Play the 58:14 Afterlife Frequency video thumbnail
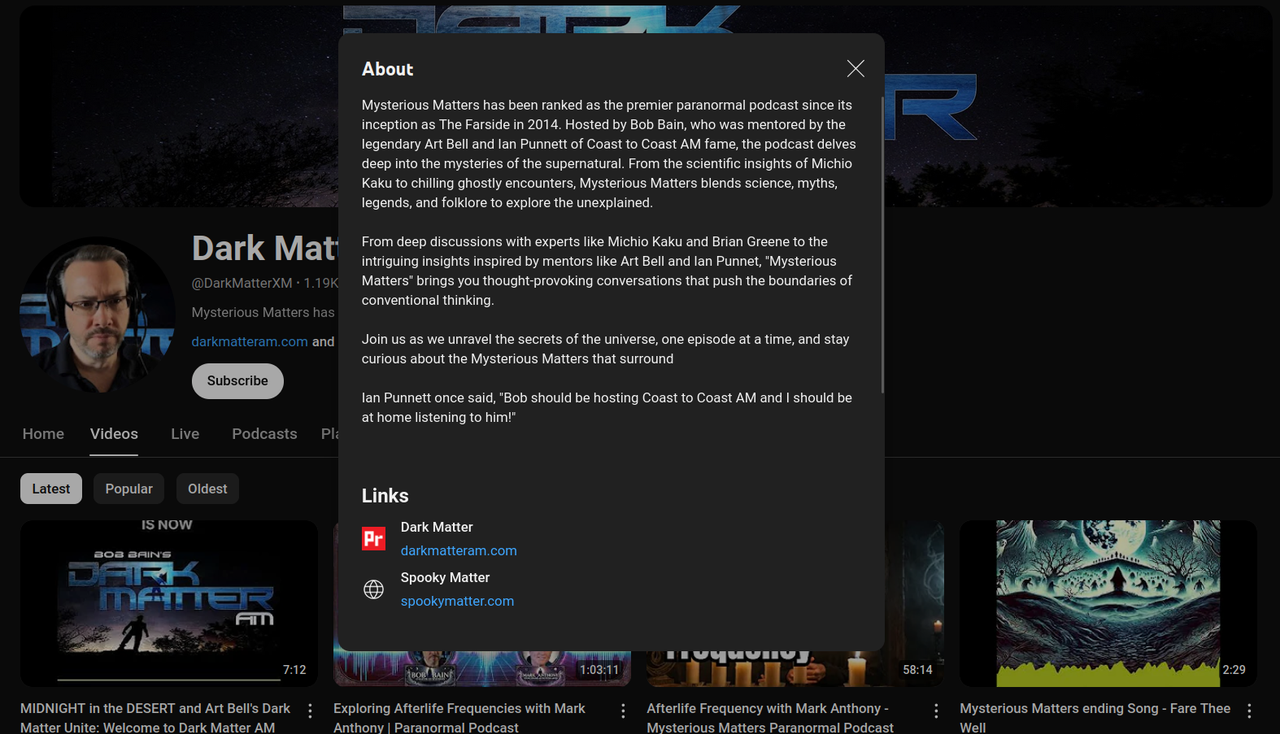This screenshot has height=734, width=1280. (x=795, y=669)
